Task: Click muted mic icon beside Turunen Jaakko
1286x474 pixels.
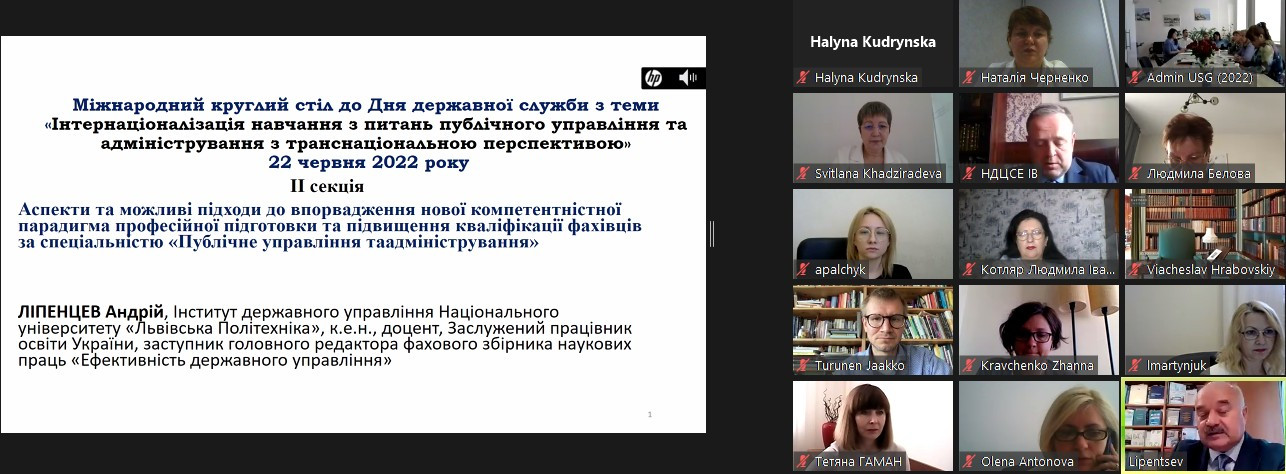Action: pos(802,365)
